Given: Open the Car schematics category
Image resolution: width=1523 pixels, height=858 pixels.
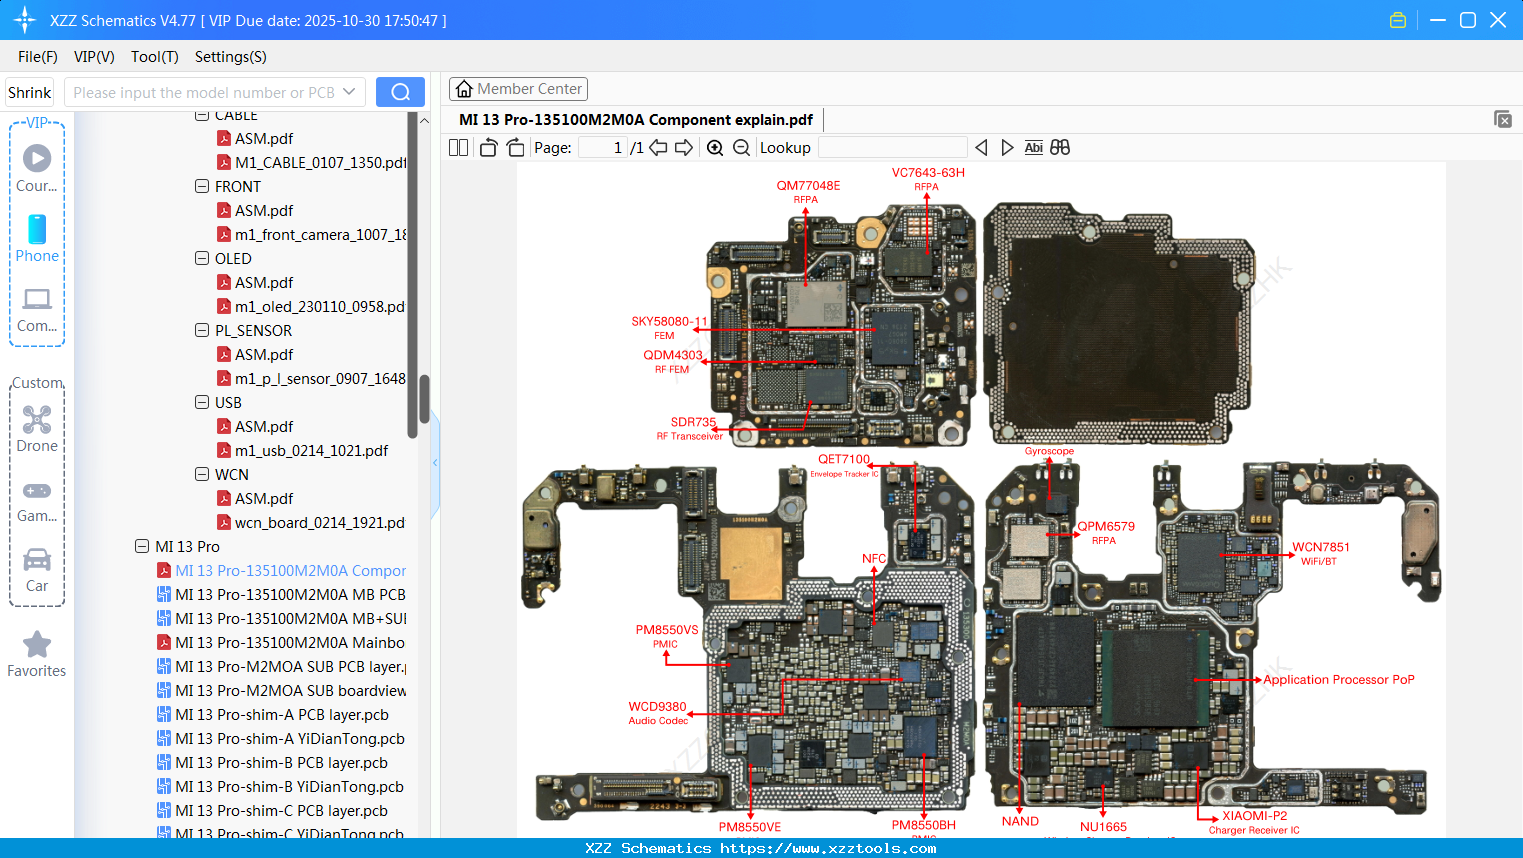Looking at the screenshot, I should pyautogui.click(x=36, y=562).
